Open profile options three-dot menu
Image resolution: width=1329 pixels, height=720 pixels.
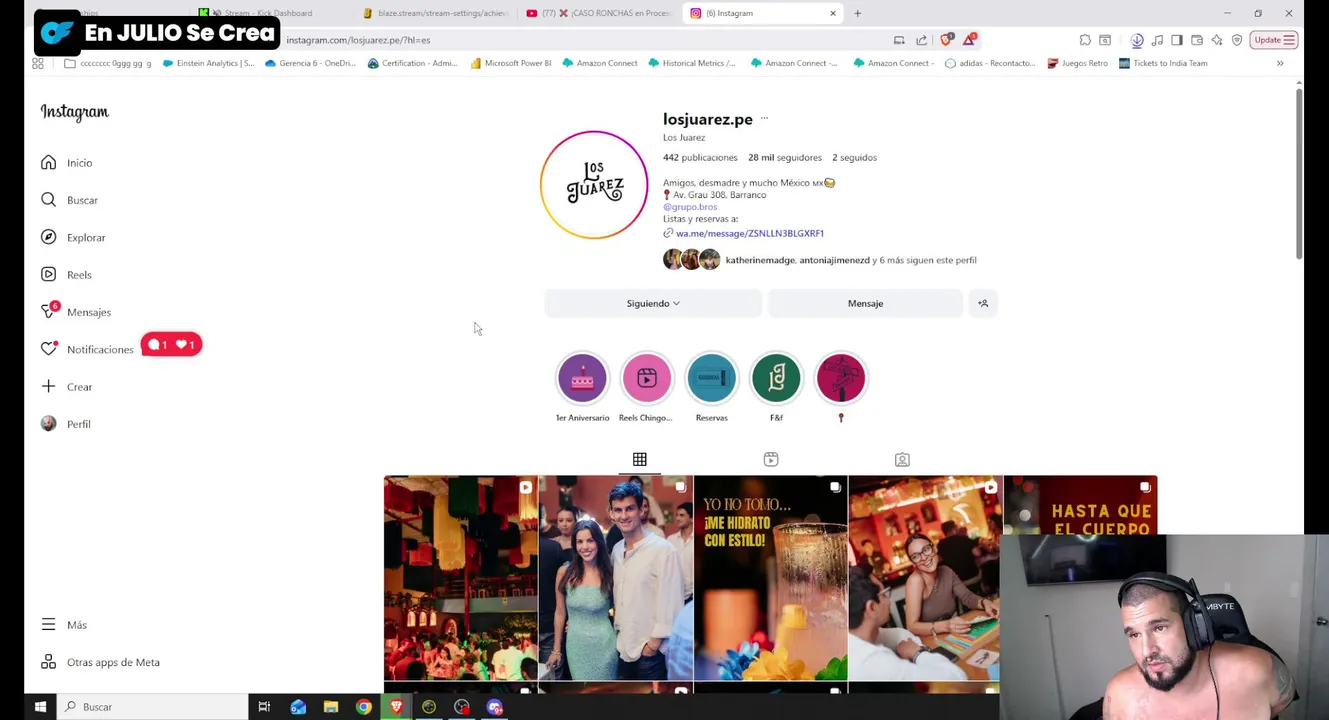click(x=764, y=119)
